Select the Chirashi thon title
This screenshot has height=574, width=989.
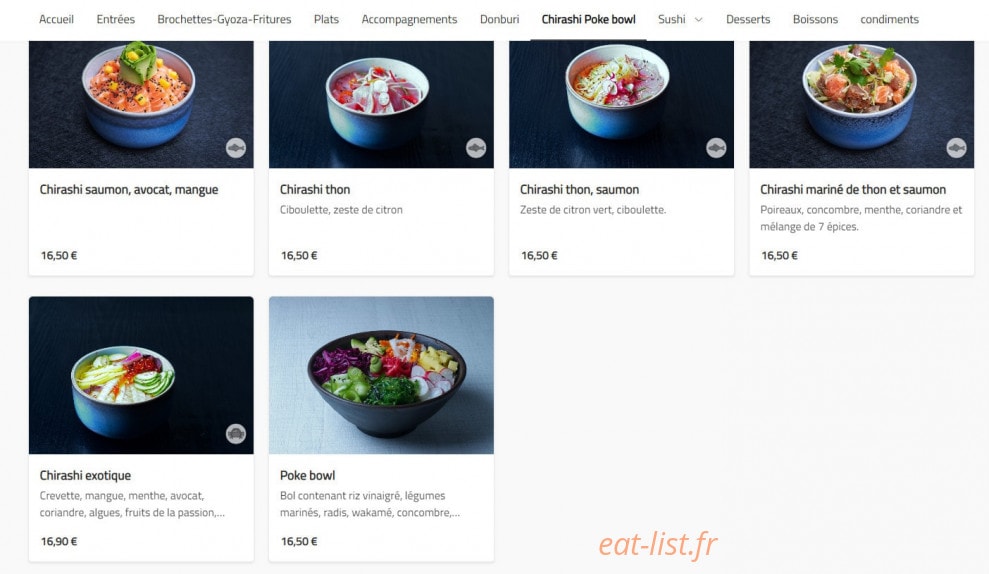(x=315, y=190)
